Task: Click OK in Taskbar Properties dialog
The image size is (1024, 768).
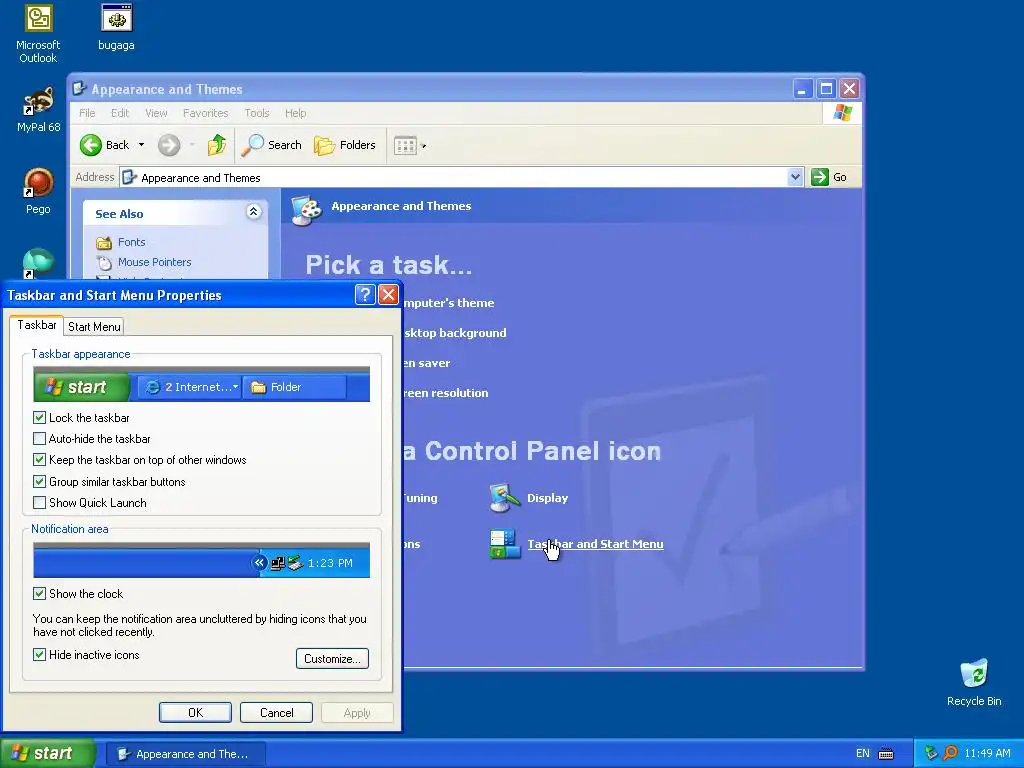Action: pos(195,712)
